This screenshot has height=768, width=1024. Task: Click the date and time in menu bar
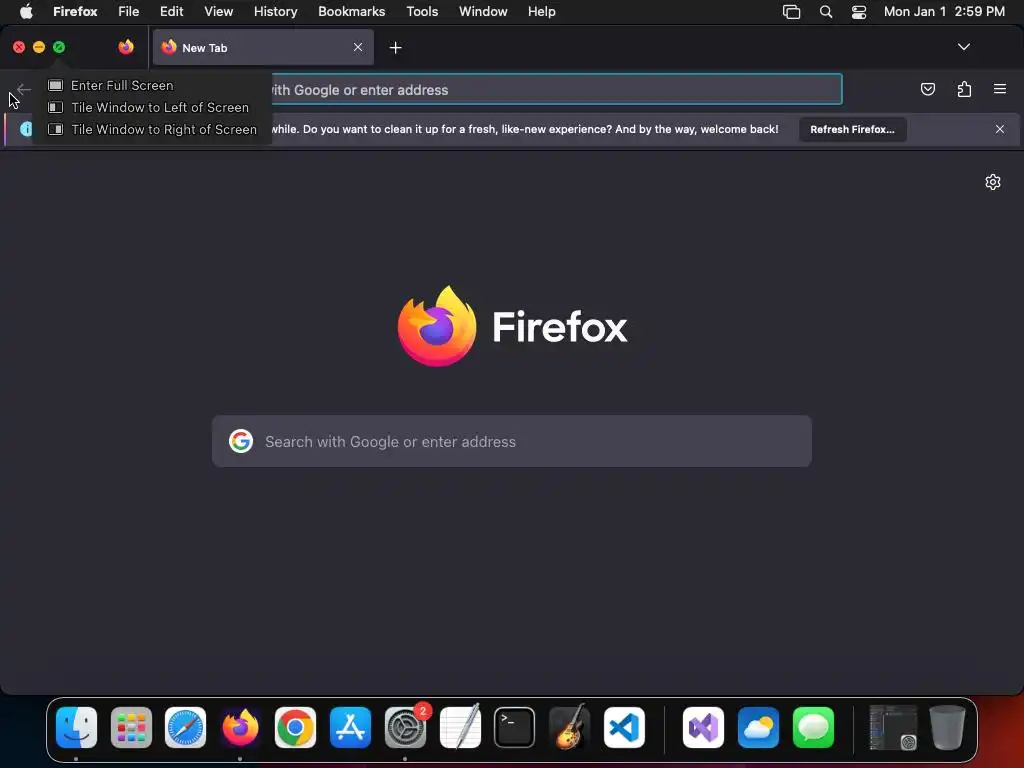(x=944, y=12)
